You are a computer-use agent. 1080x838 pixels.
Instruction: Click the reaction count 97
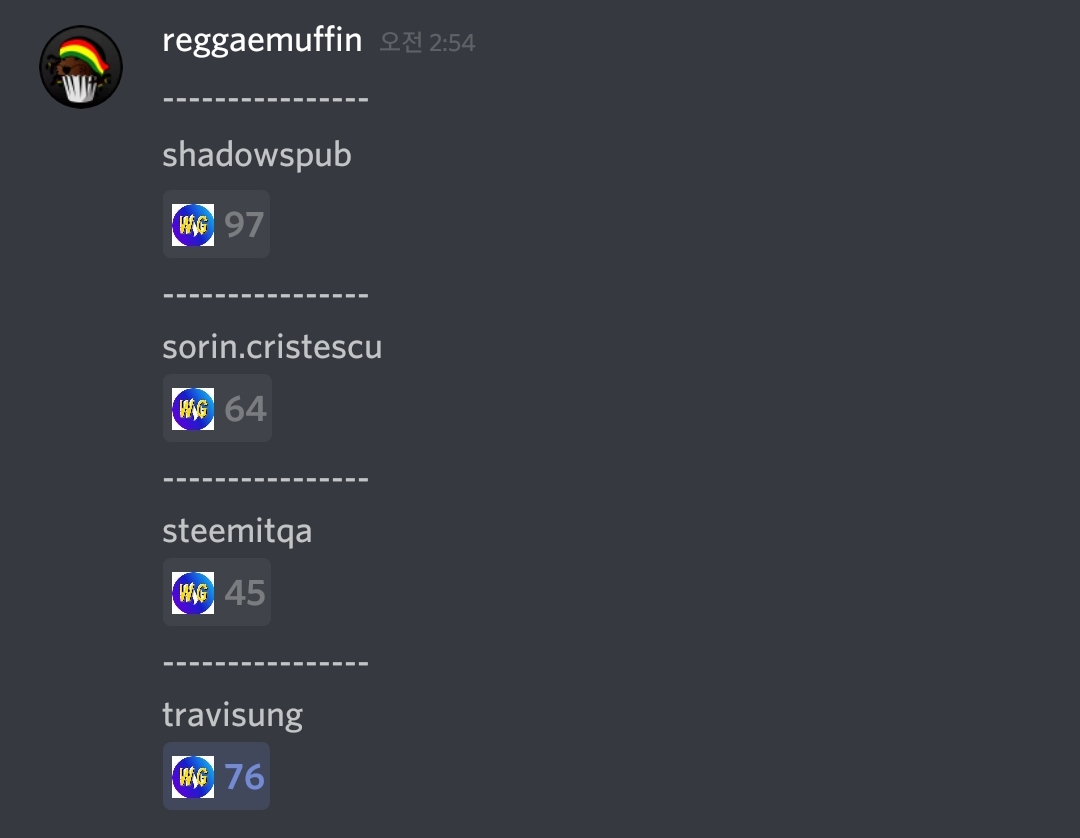tap(244, 224)
